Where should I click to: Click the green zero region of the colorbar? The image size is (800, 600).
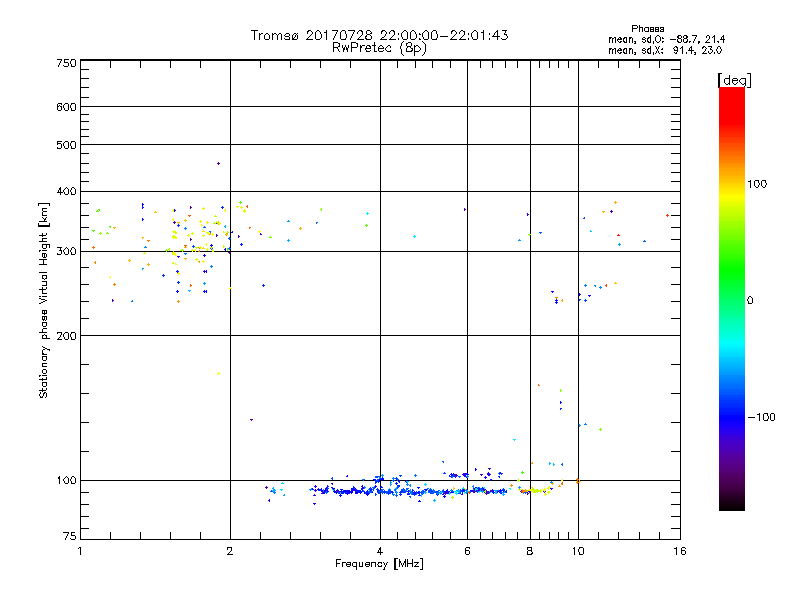pos(732,300)
